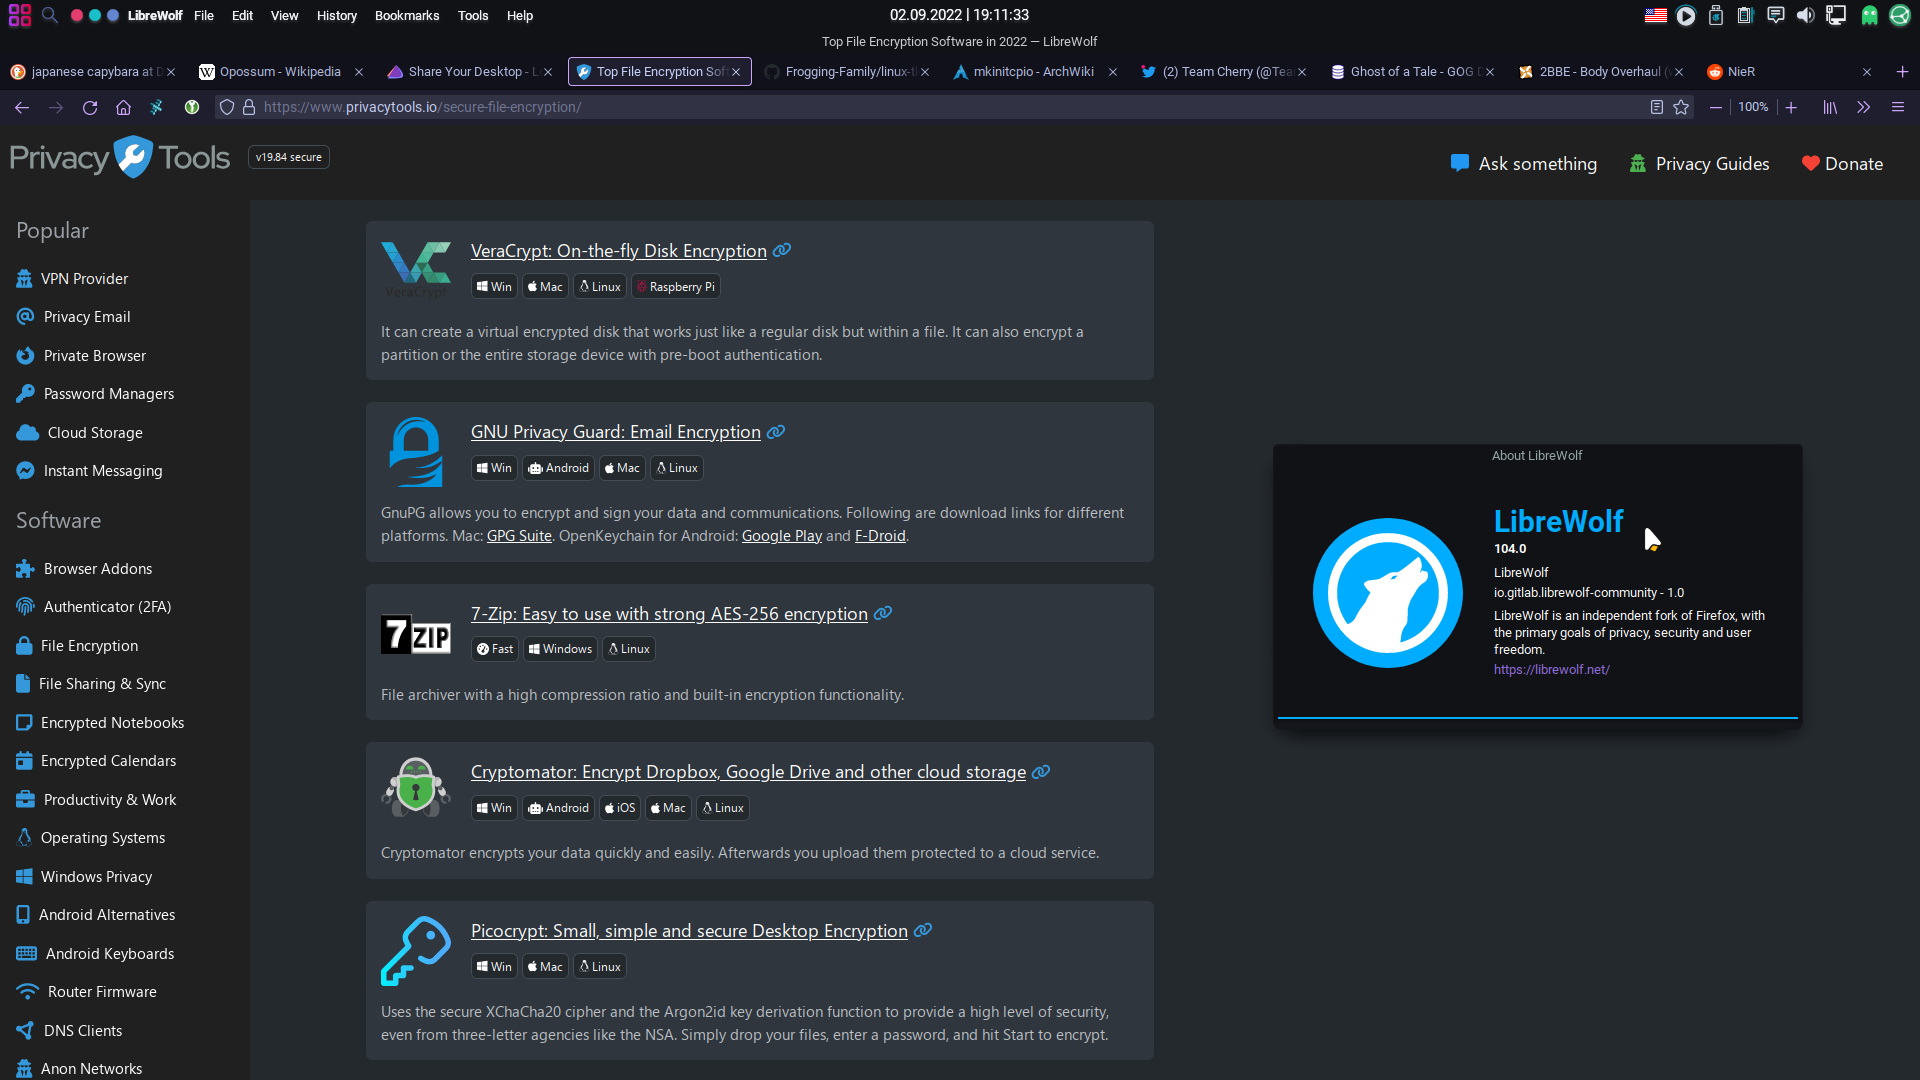Open https://libreweolf.net/ link in About dialog
This screenshot has height=1080, width=1920.
(1552, 670)
